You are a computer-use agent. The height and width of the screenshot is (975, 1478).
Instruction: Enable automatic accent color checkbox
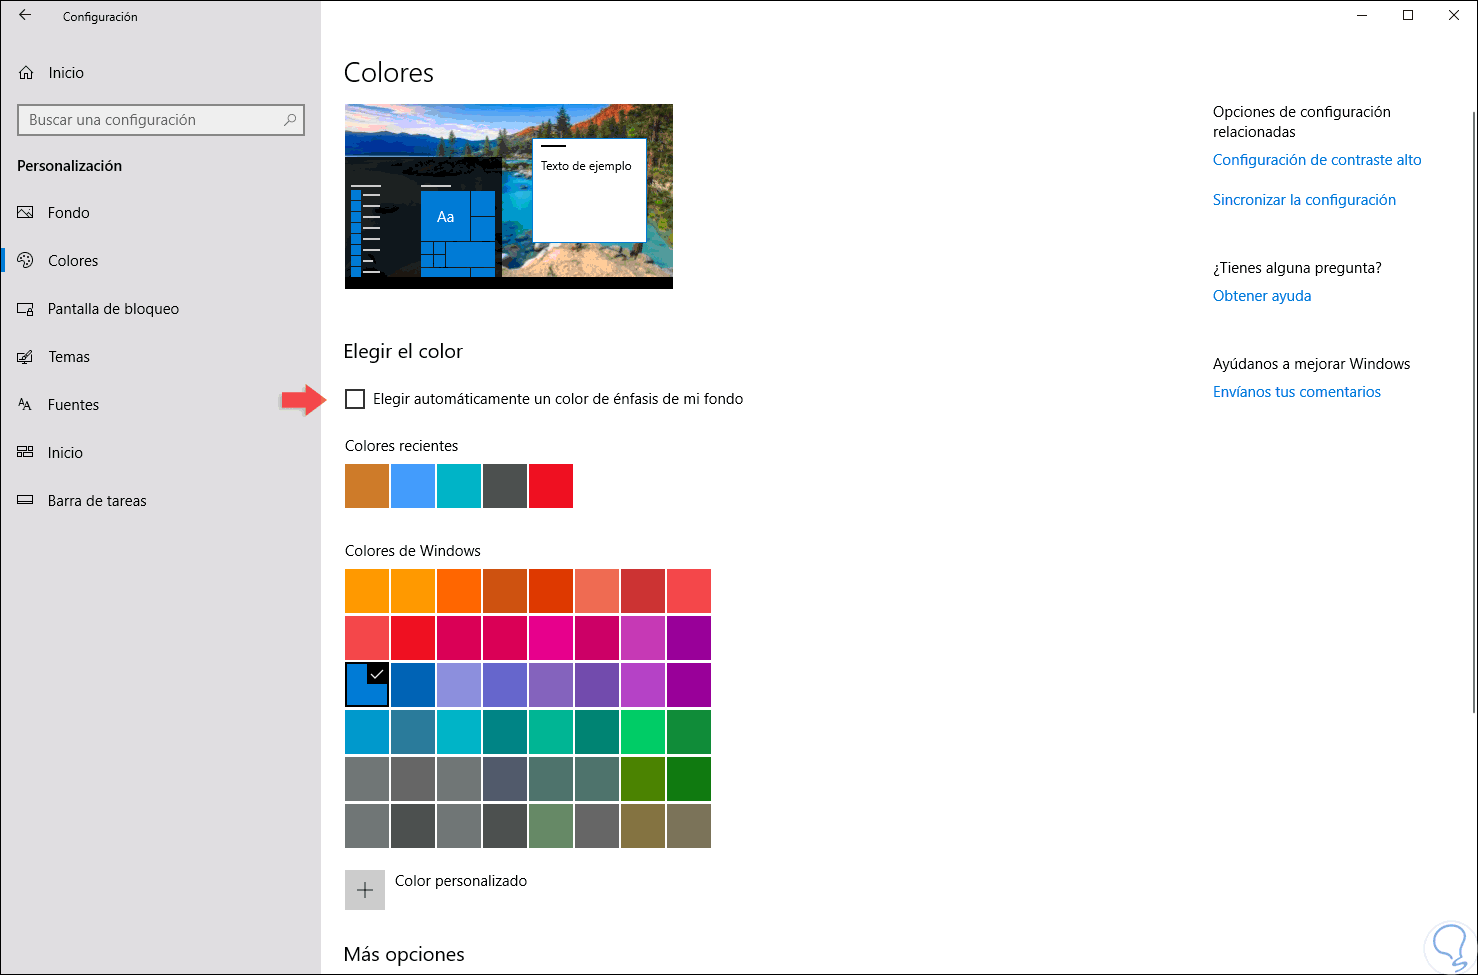tap(355, 399)
